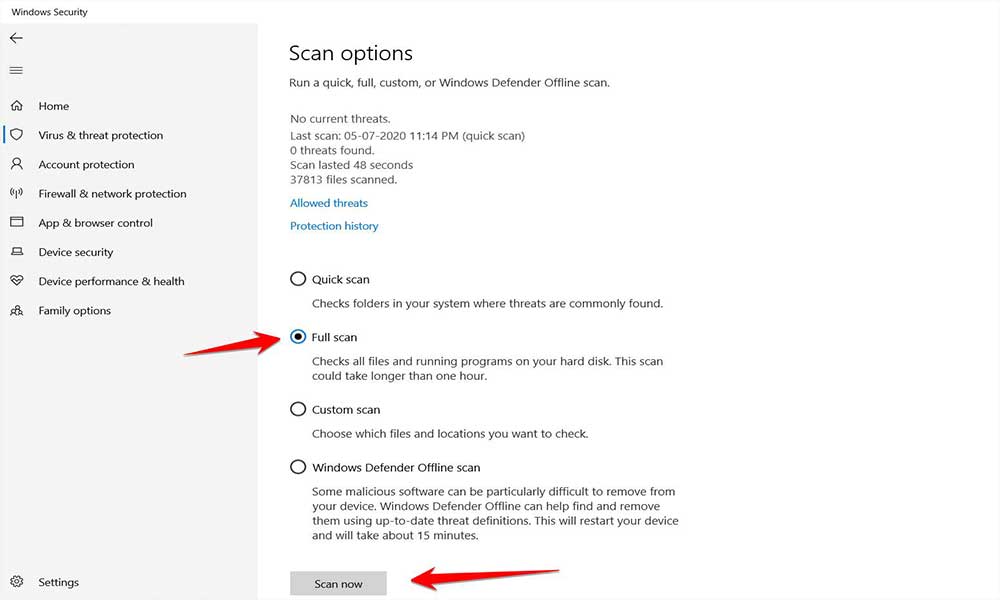Select the Quick scan radio button
This screenshot has width=1000, height=600.
coord(298,279)
